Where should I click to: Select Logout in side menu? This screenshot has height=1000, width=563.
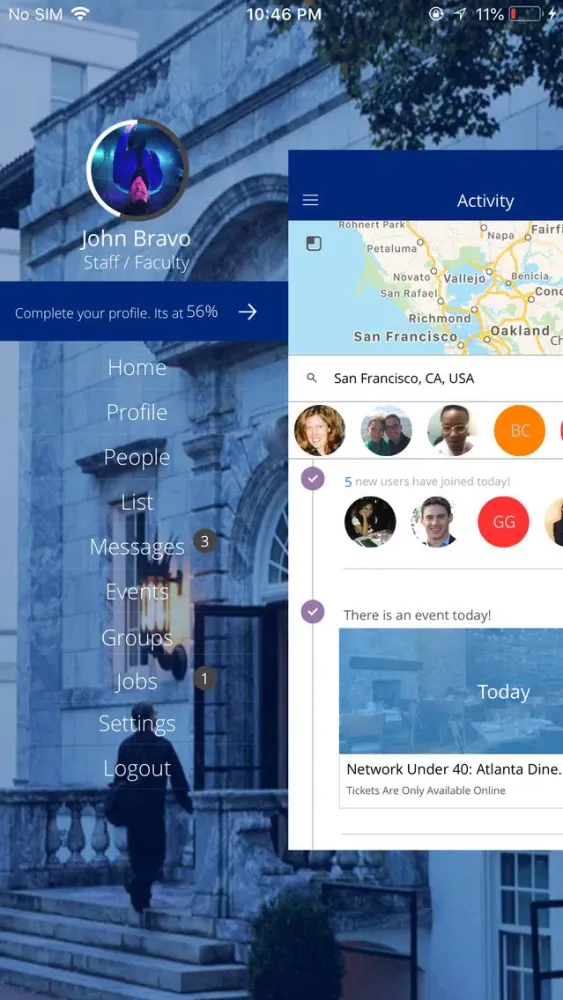pyautogui.click(x=137, y=768)
